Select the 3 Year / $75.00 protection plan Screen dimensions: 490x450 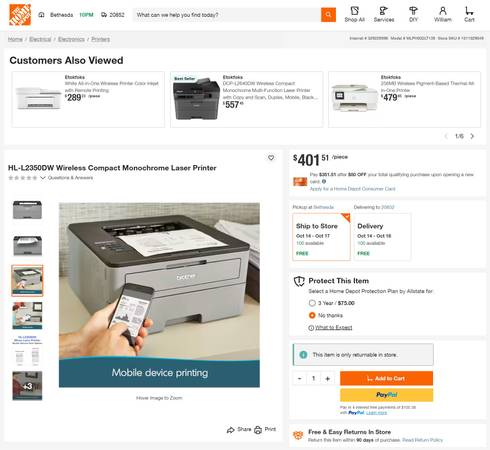[x=312, y=303]
